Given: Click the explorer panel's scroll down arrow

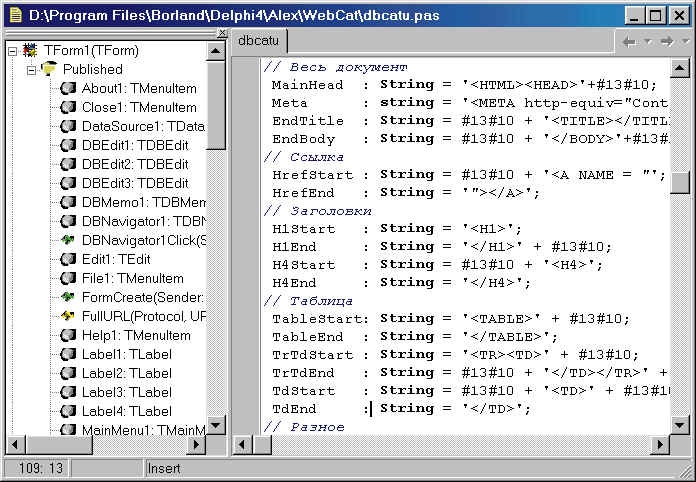Looking at the screenshot, I should [216, 425].
